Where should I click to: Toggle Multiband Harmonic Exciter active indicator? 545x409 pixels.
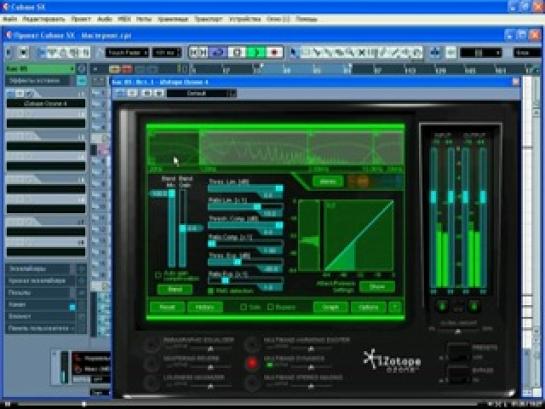click(269, 347)
